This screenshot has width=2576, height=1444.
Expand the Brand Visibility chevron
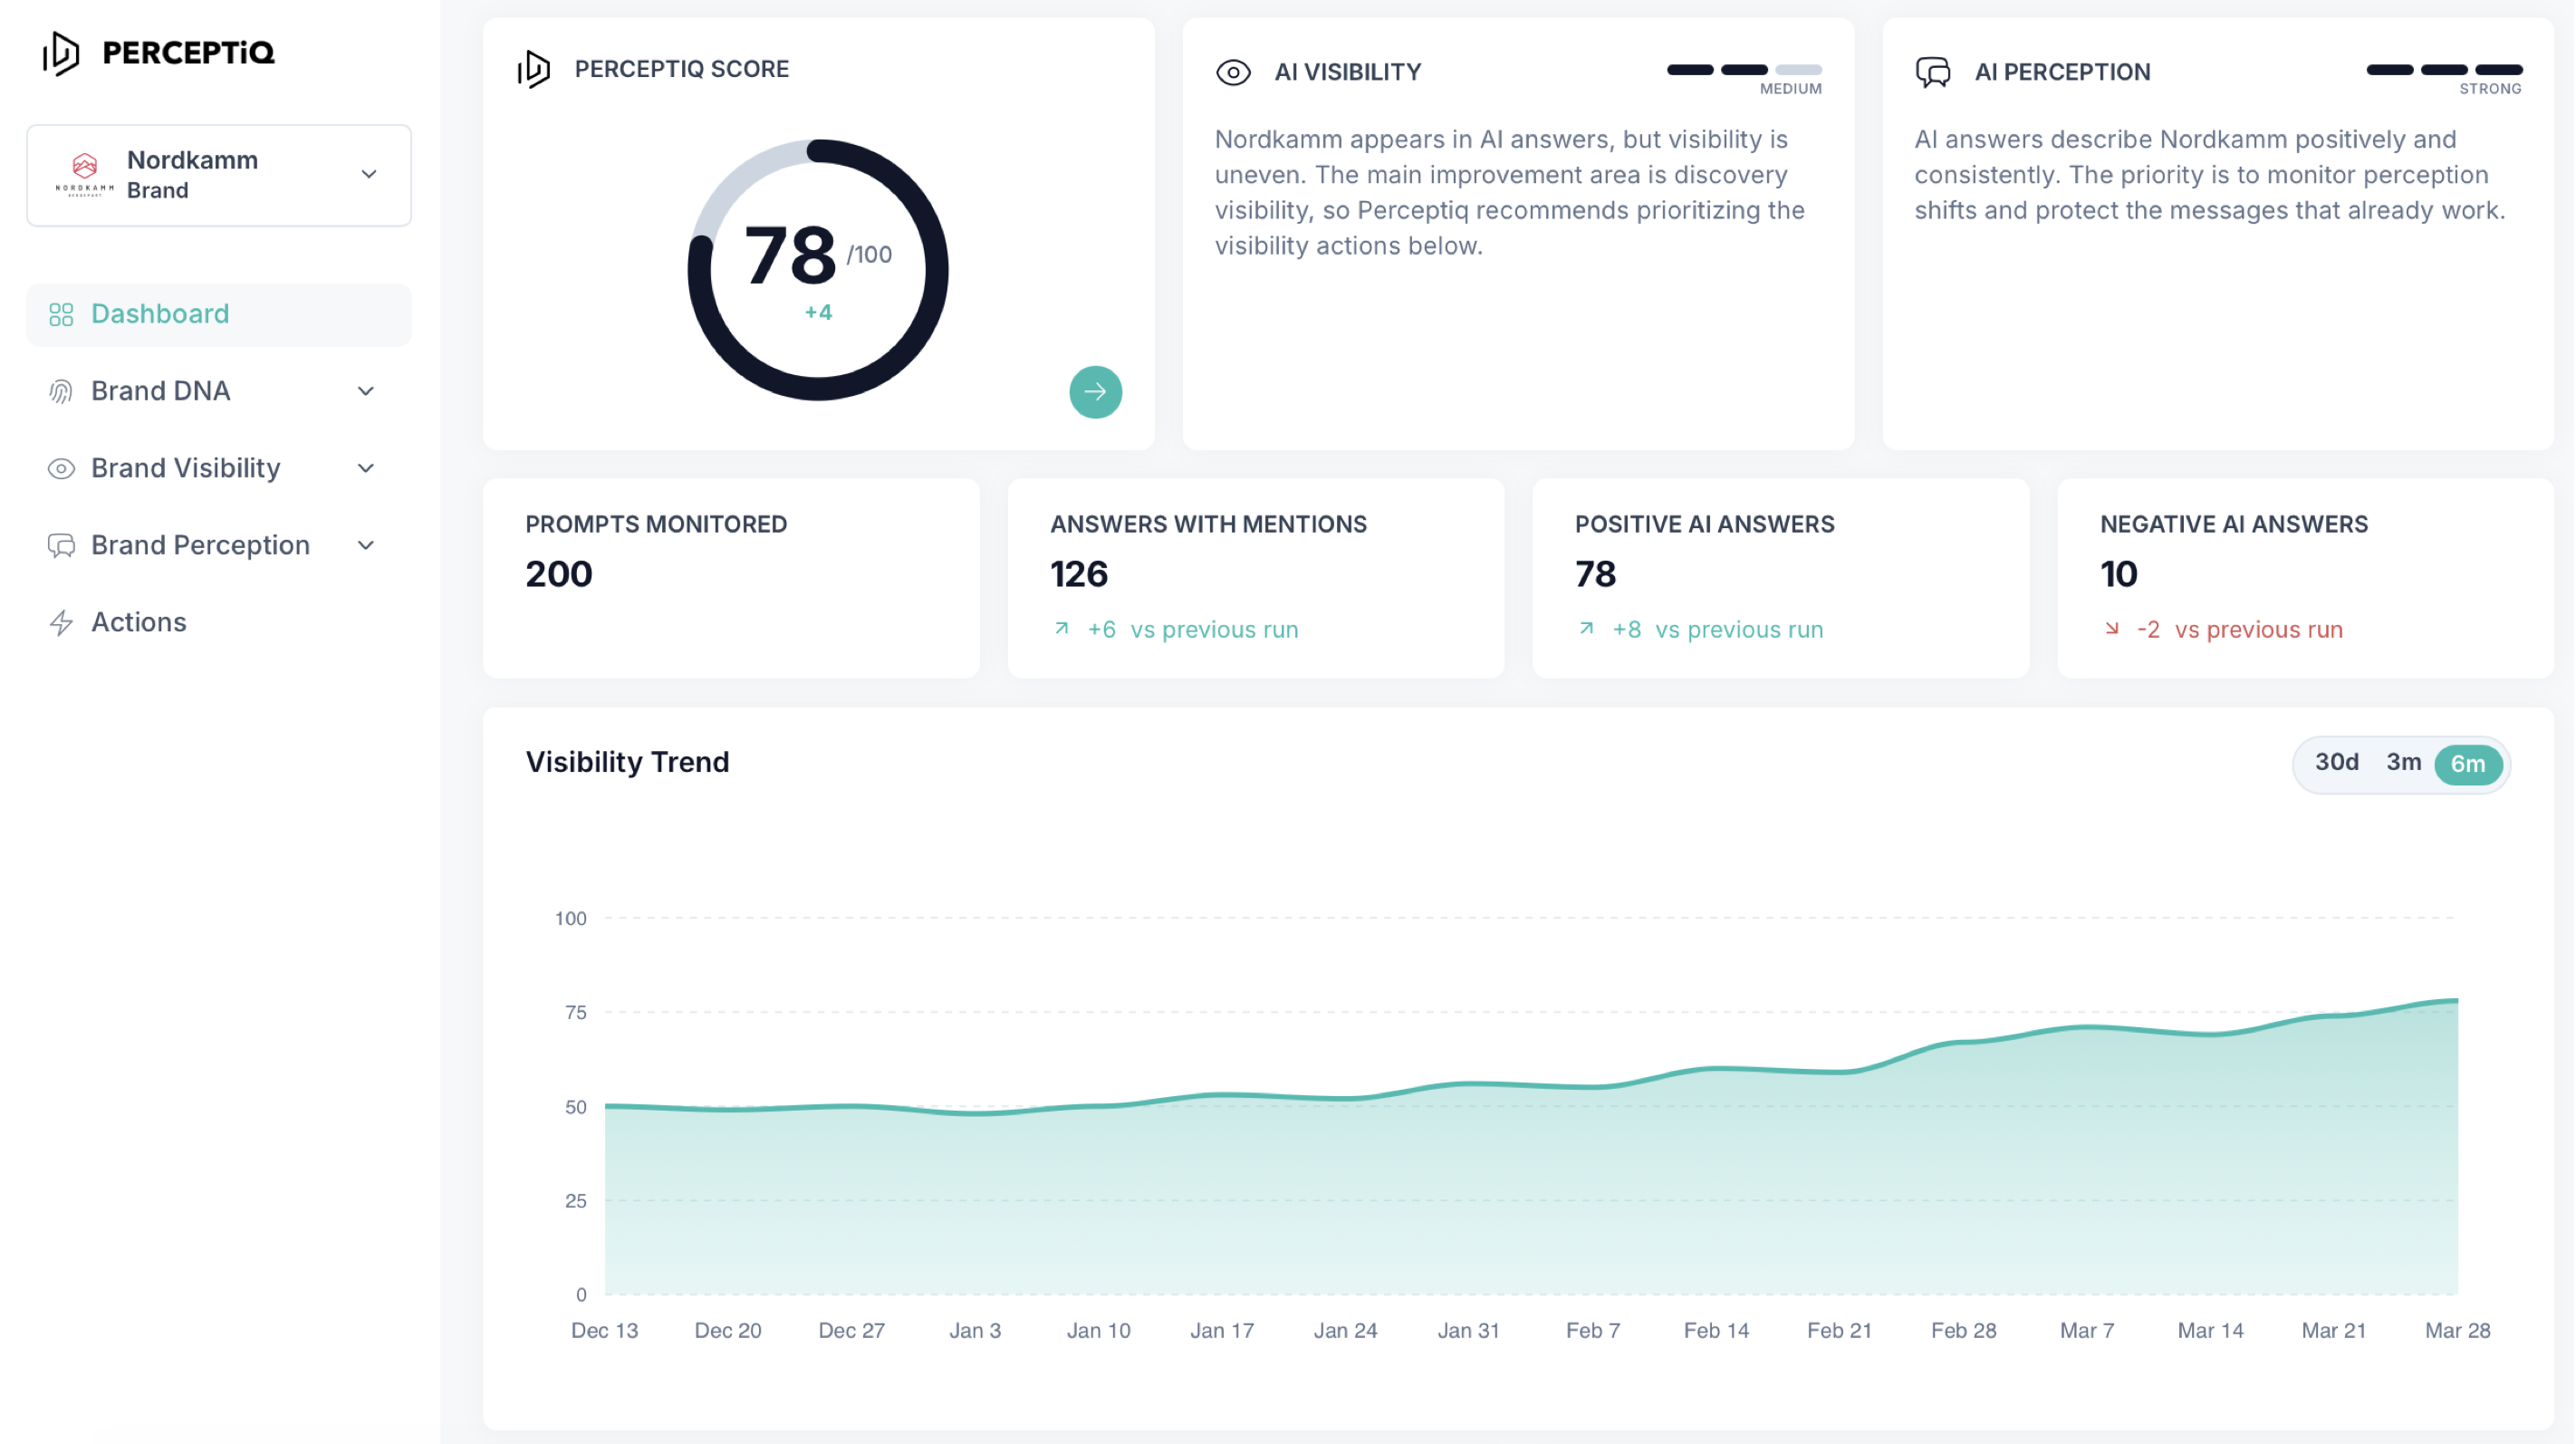coord(366,469)
